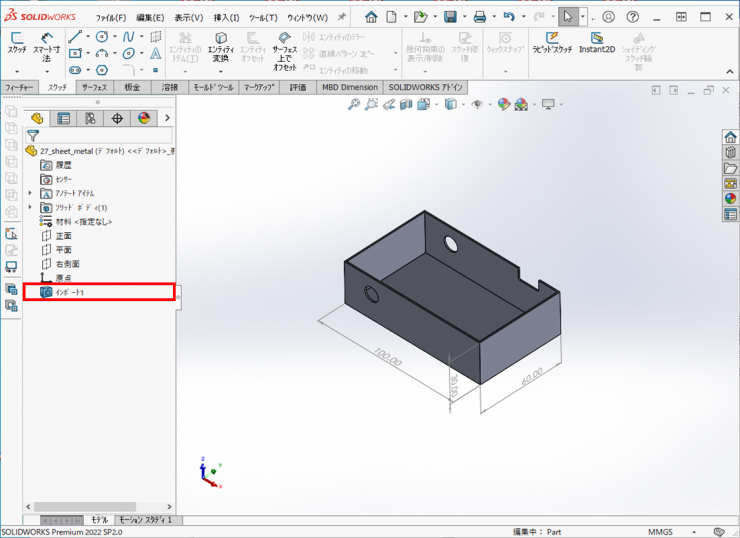Click the Edit Appearance color ball icon
Image resolution: width=740 pixels, height=538 pixels.
[x=503, y=104]
